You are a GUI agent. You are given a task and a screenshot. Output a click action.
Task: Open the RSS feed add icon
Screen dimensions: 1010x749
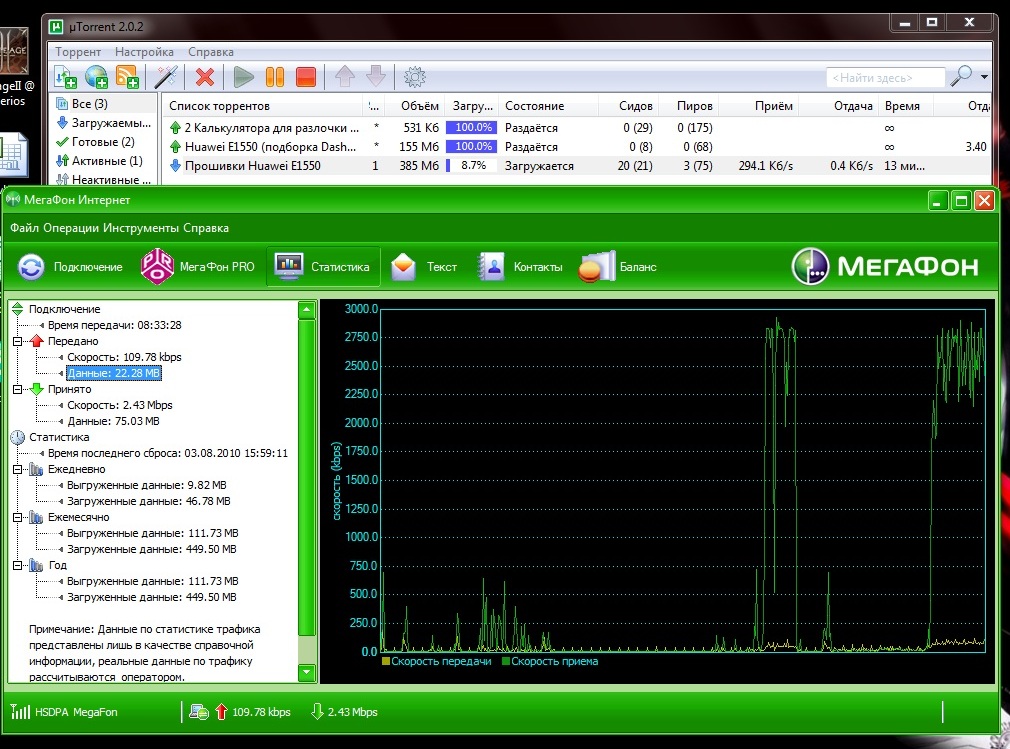[x=127, y=77]
